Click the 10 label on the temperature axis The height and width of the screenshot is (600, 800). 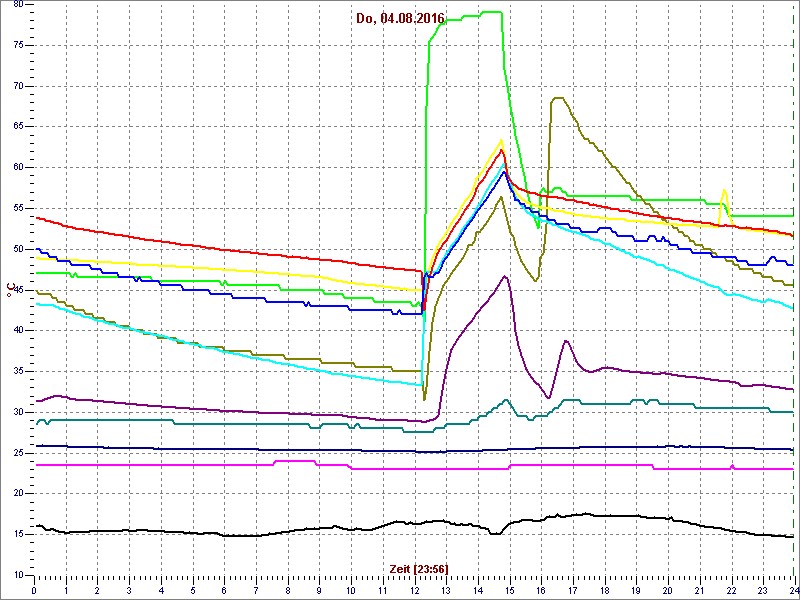point(17,575)
